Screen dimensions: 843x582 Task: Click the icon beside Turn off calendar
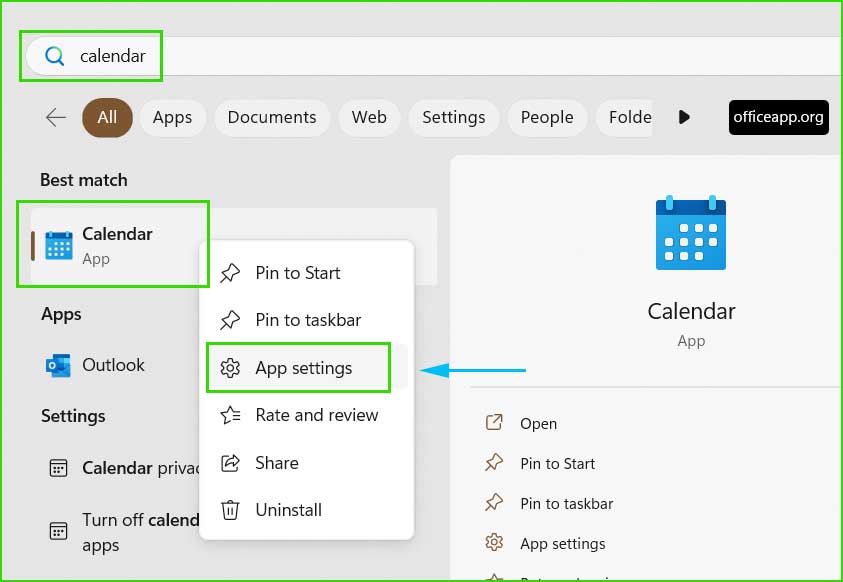[59, 531]
